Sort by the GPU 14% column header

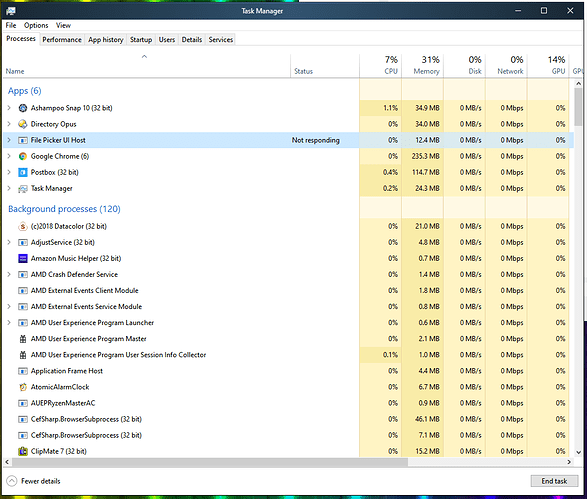click(548, 66)
